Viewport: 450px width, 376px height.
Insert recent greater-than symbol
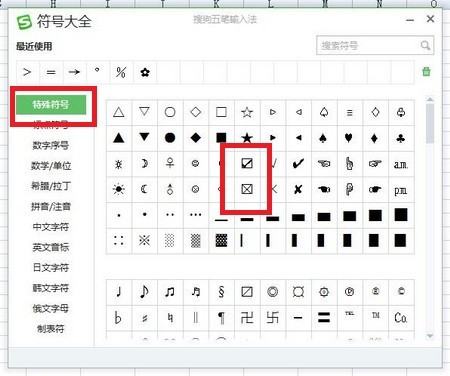28,72
